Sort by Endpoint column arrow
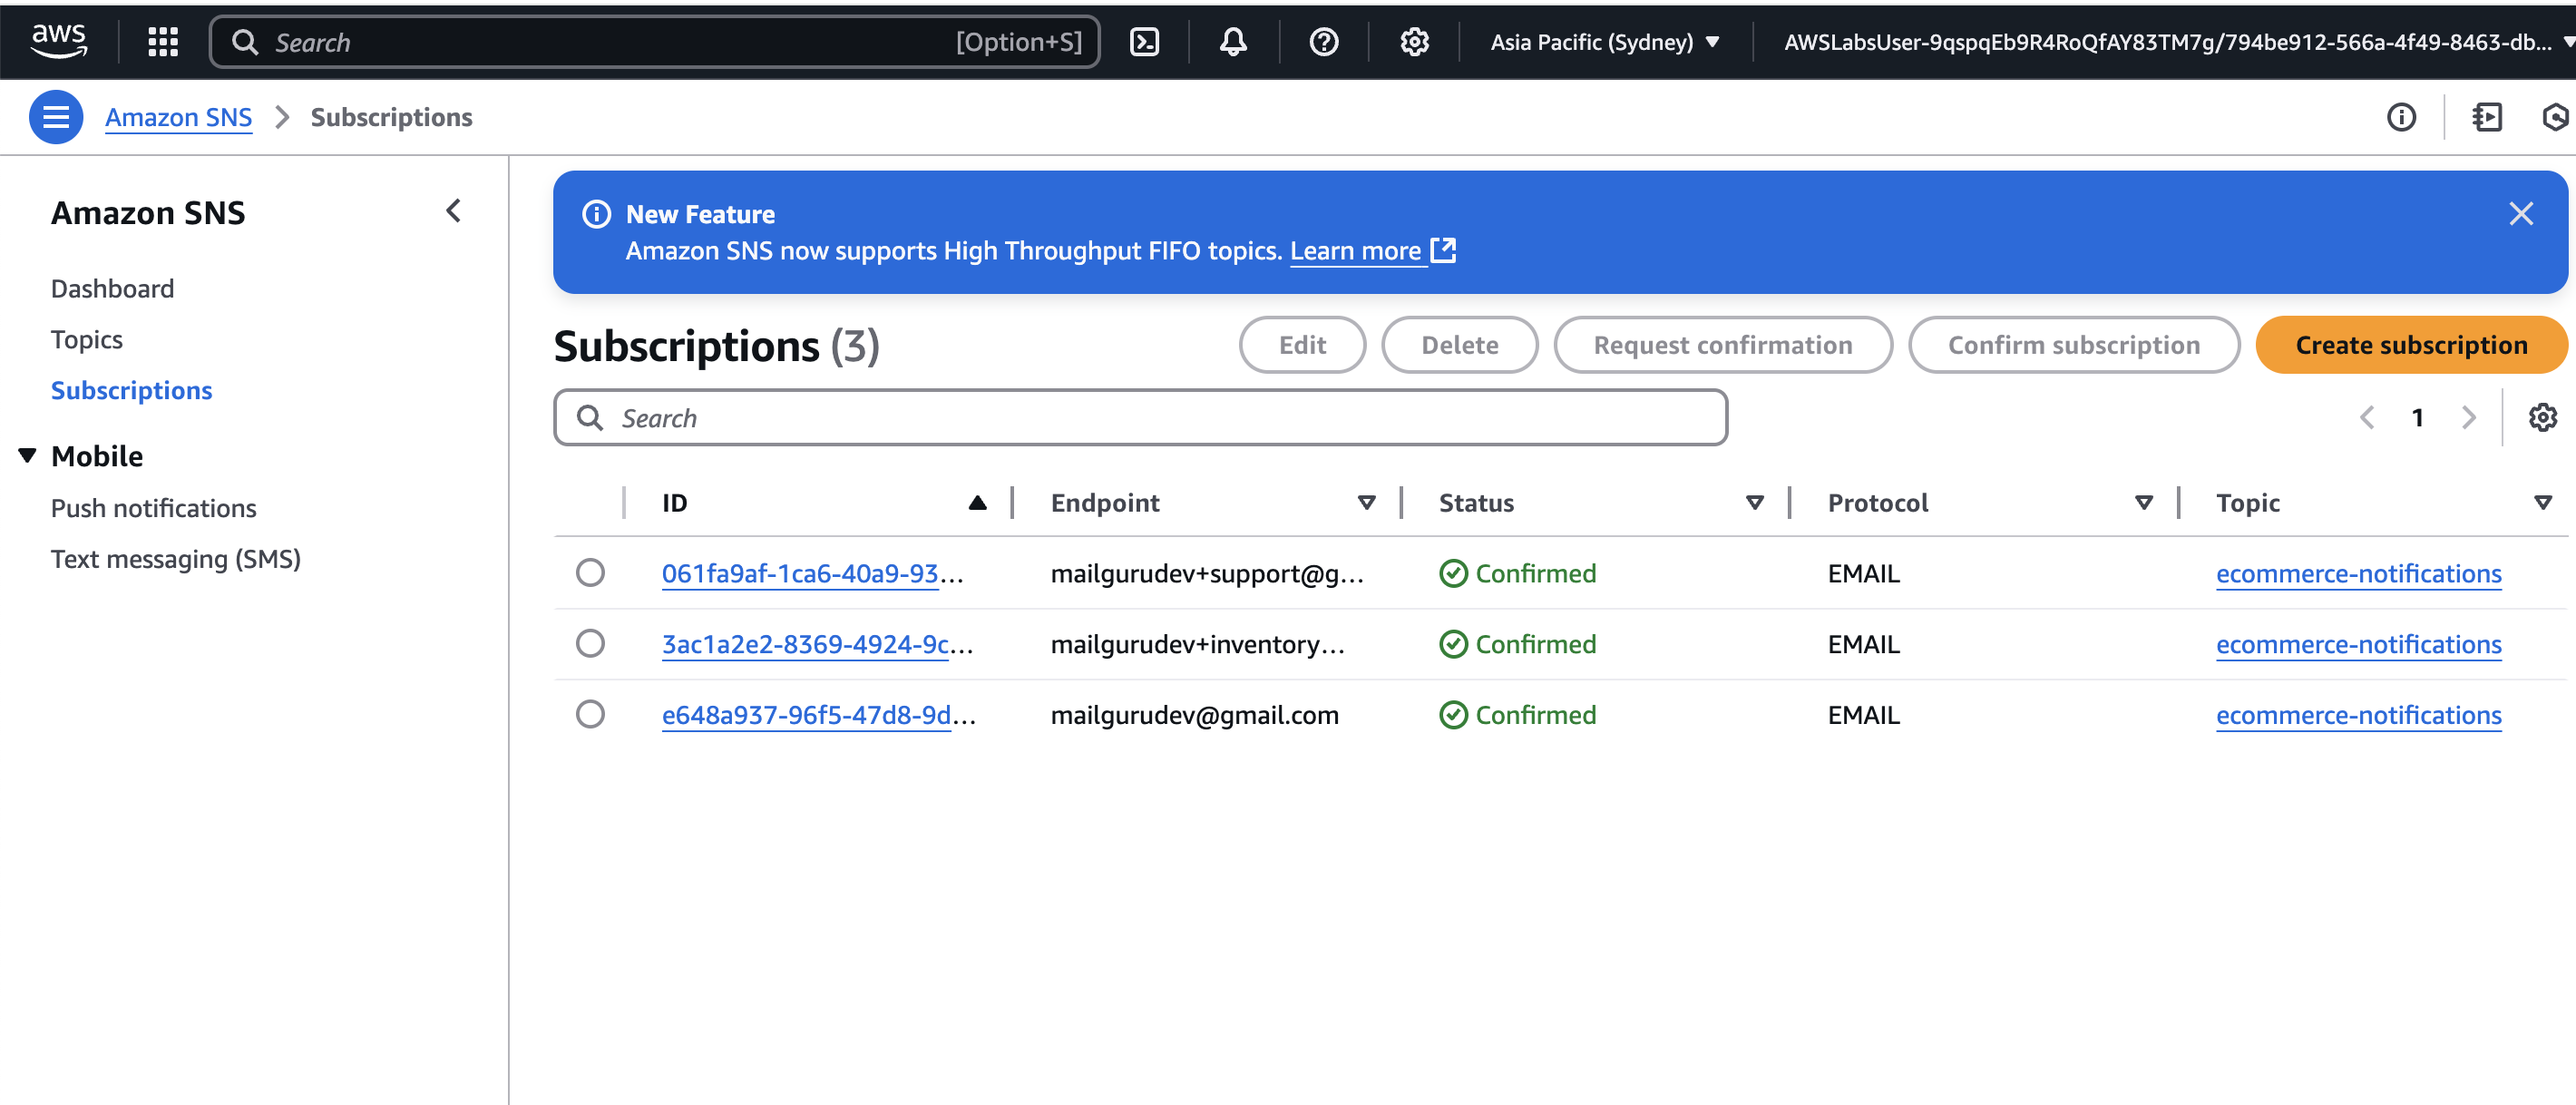The image size is (2576, 1105). pos(1366,502)
